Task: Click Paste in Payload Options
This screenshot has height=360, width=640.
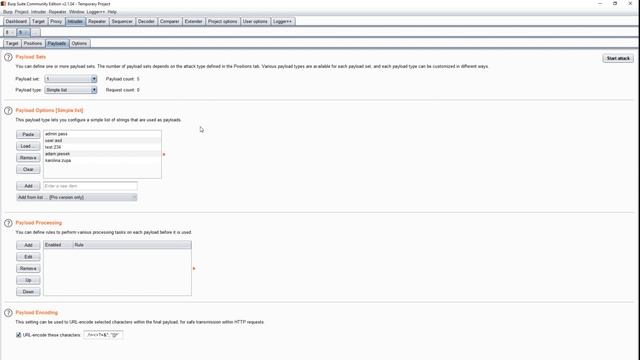Action: coord(28,134)
